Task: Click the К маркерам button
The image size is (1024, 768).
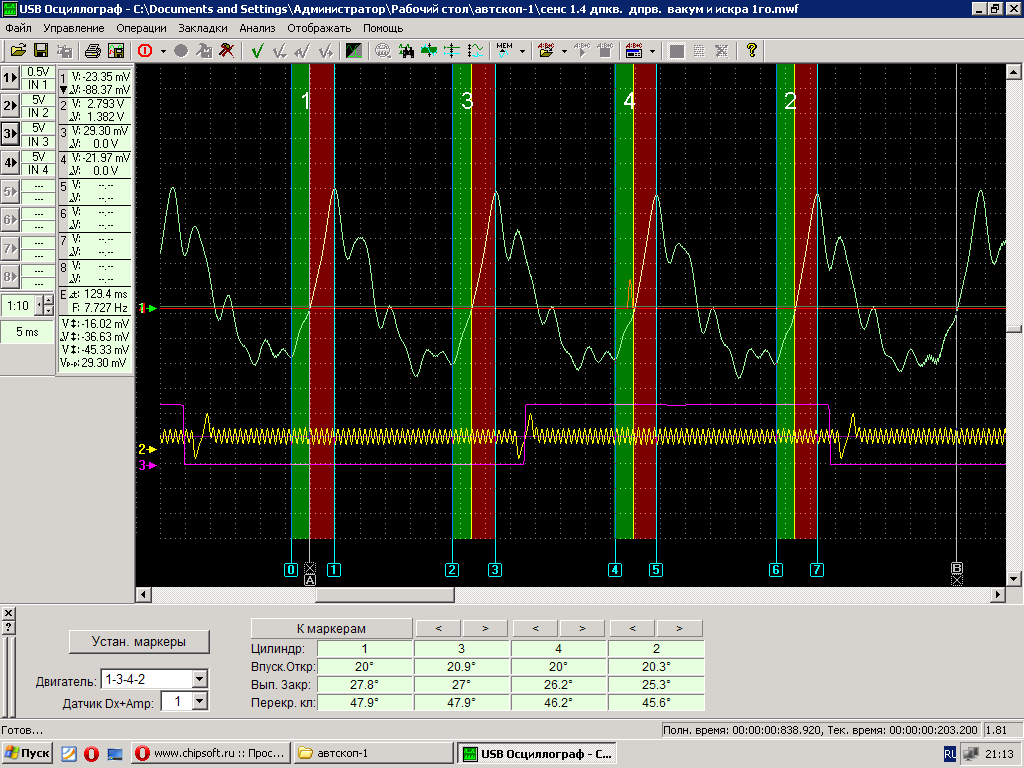Action: (331, 628)
